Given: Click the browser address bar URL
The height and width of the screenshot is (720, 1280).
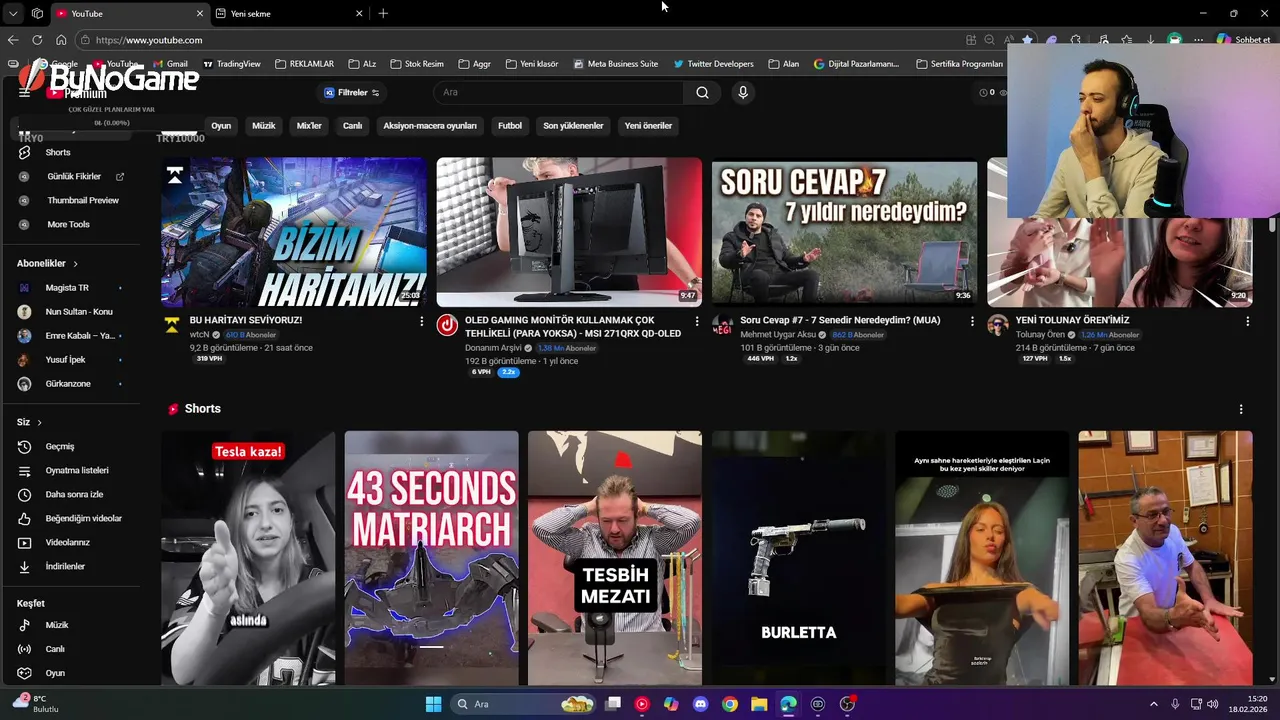Looking at the screenshot, I should pyautogui.click(x=149, y=40).
